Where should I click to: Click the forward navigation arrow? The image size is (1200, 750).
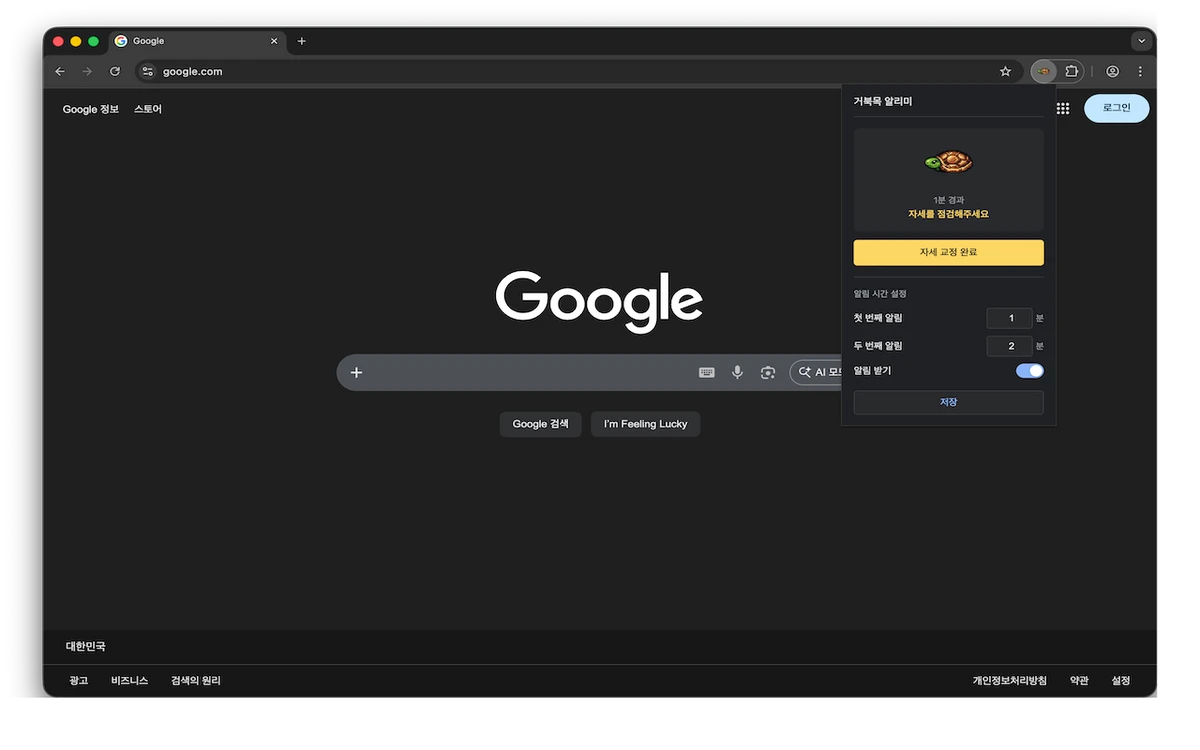87,72
